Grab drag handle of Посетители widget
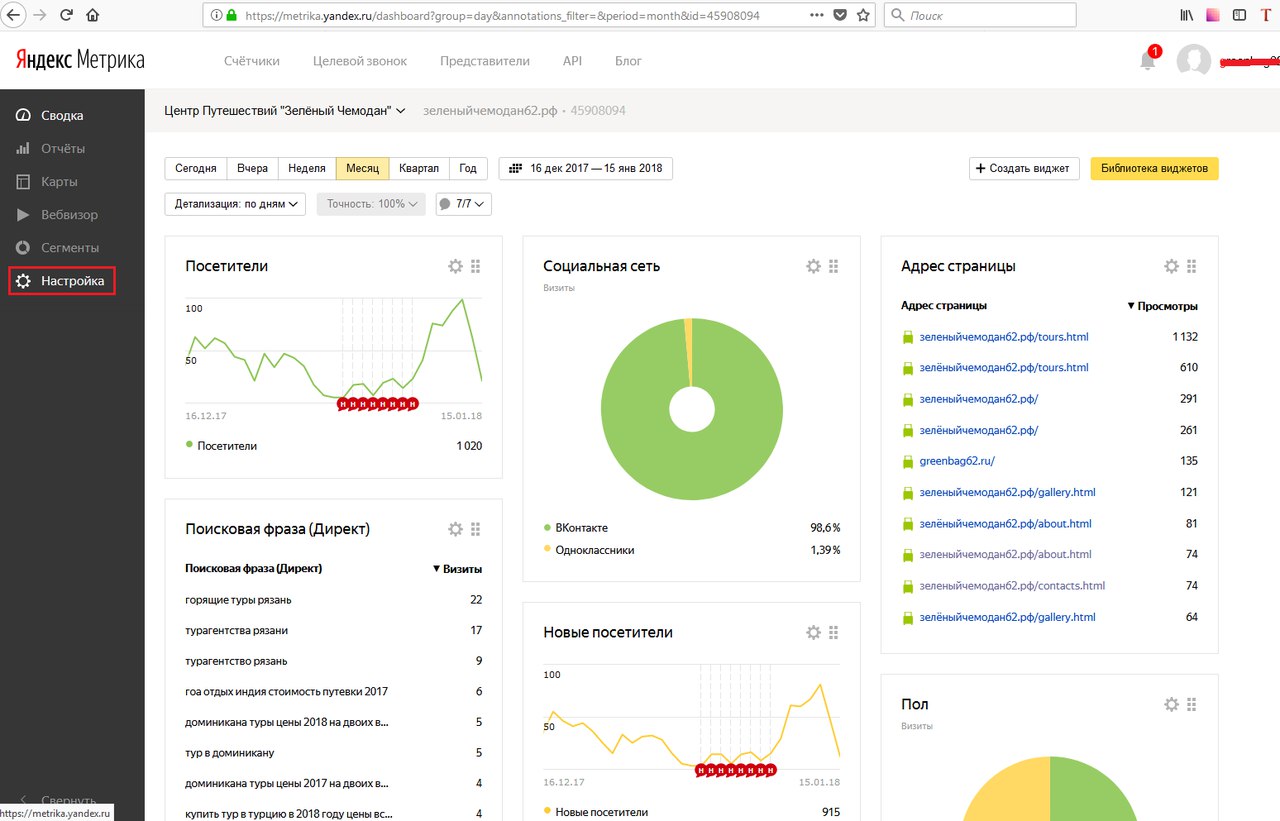 pyautogui.click(x=476, y=266)
